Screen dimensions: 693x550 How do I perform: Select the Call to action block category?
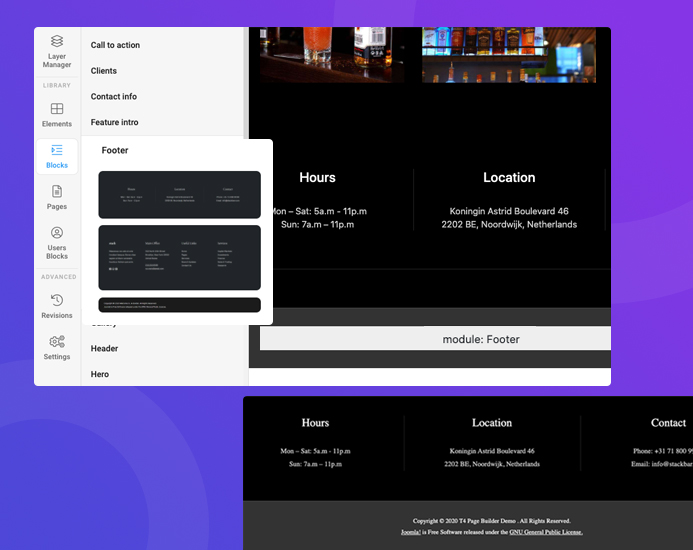115,45
